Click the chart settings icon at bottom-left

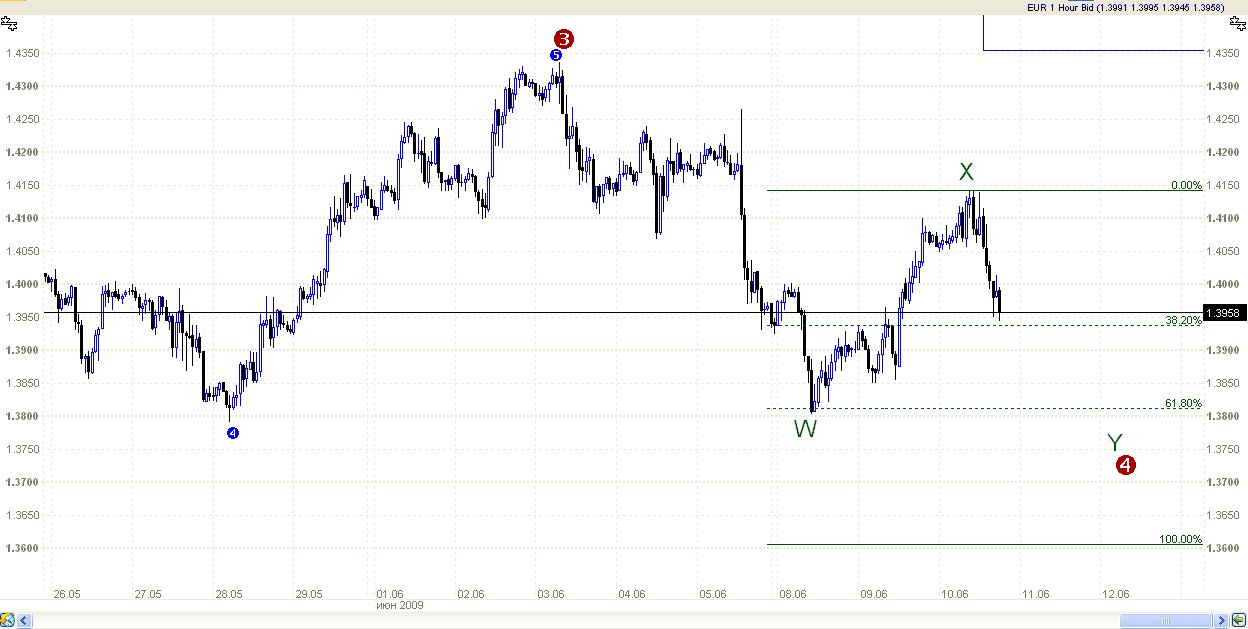pyautogui.click(x=7, y=619)
